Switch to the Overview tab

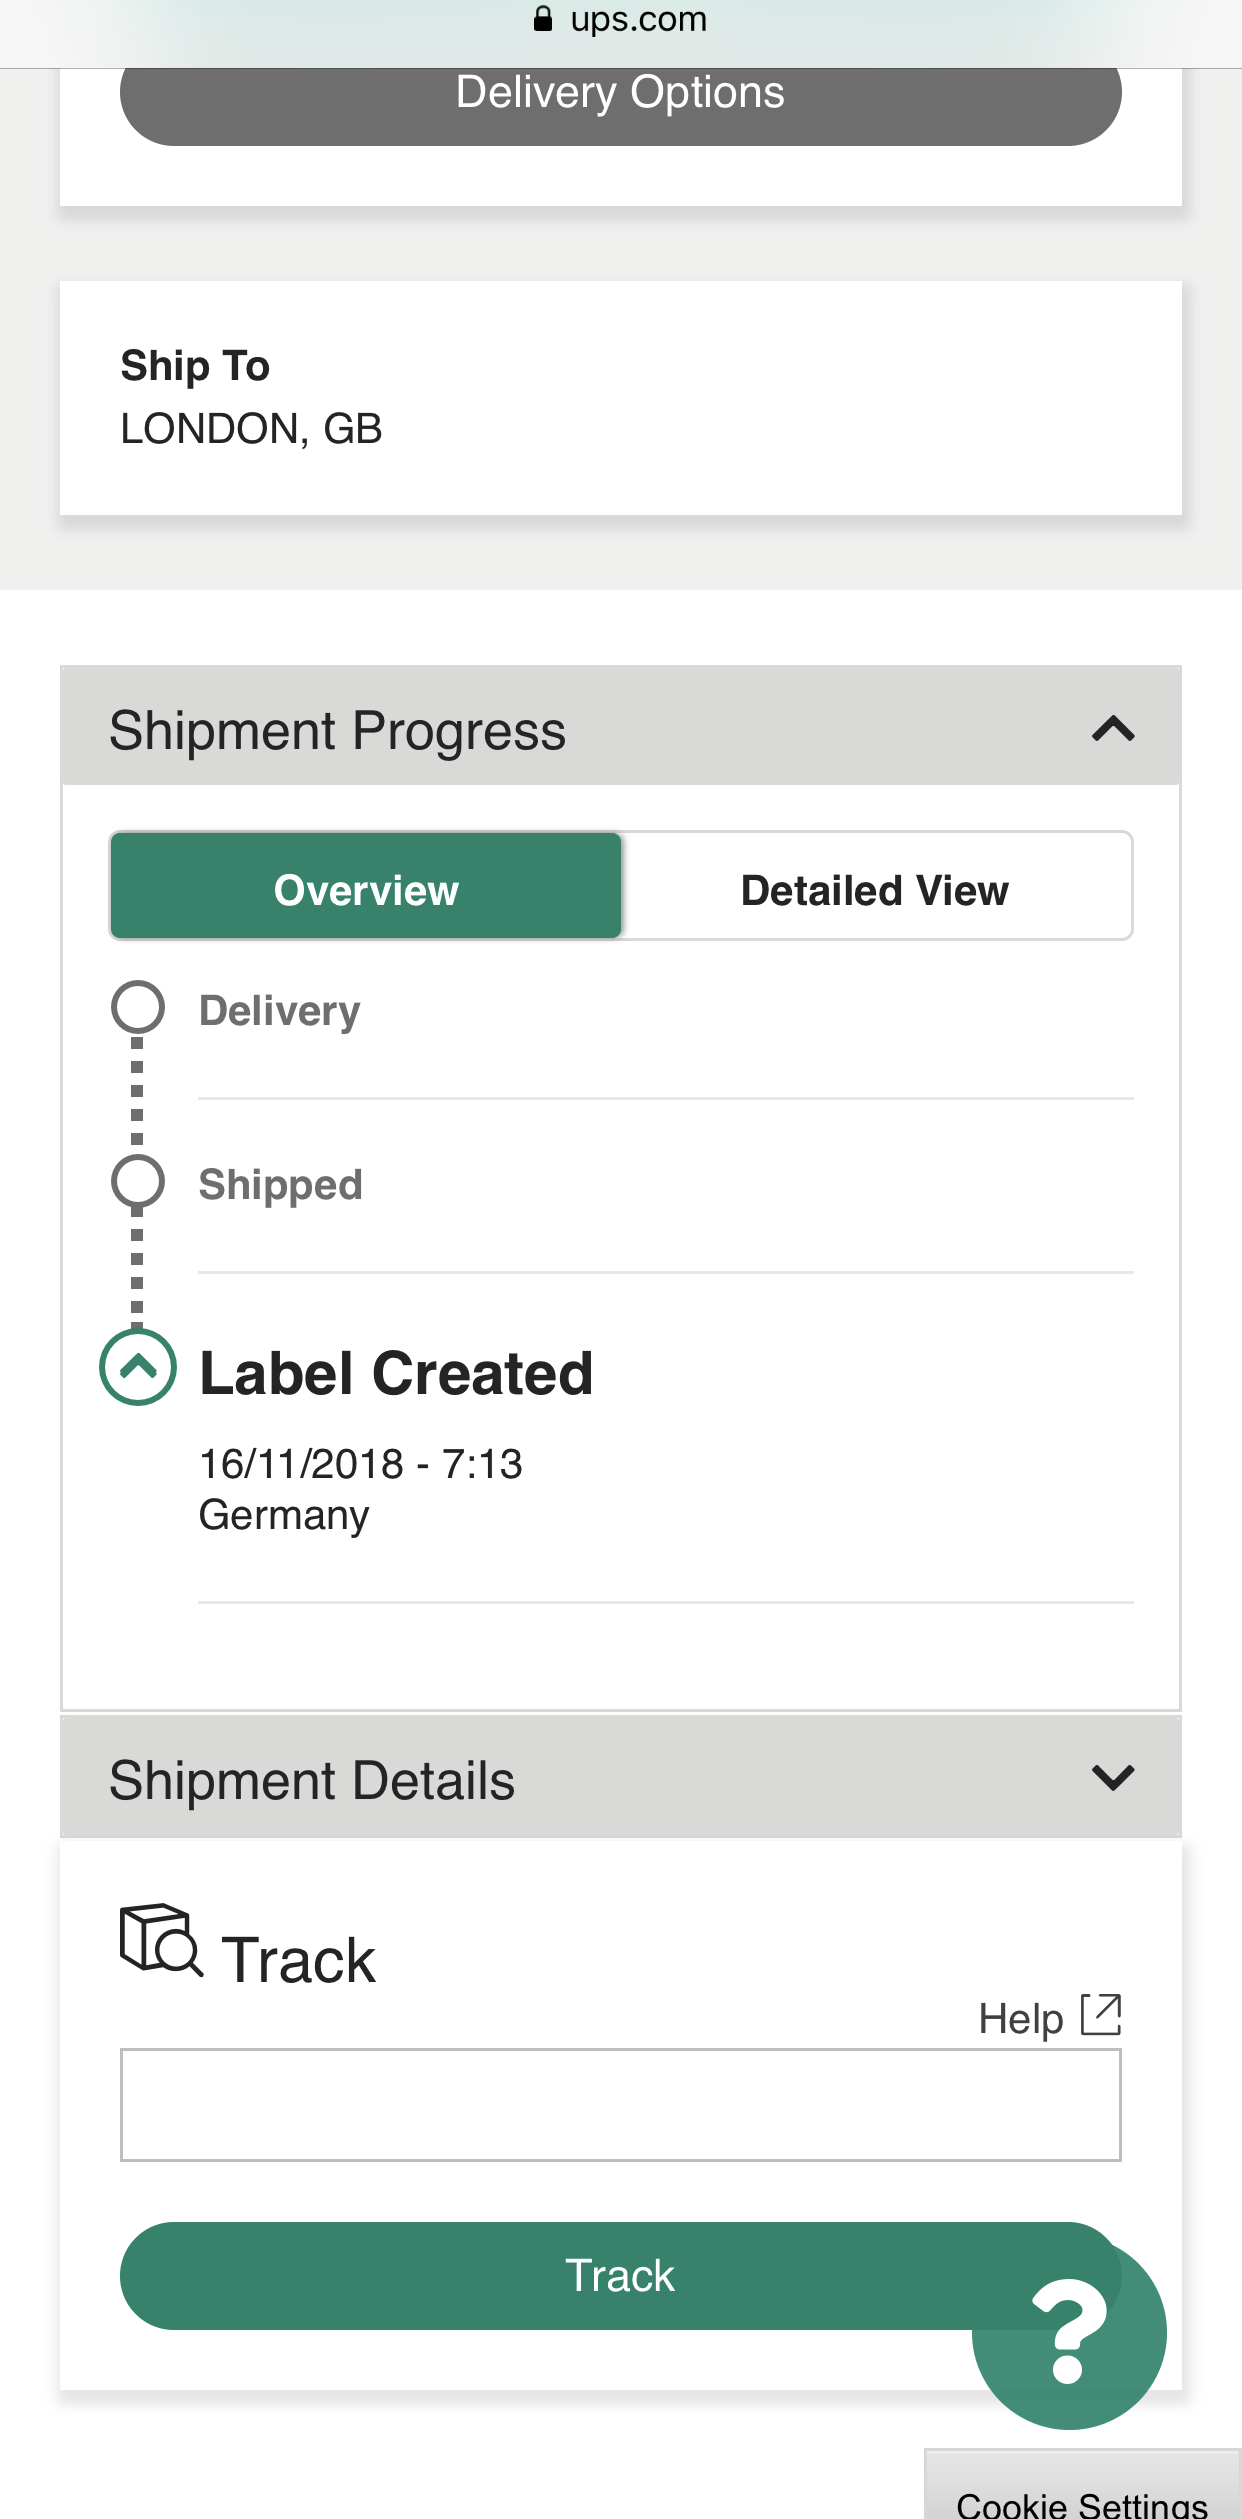pos(366,887)
